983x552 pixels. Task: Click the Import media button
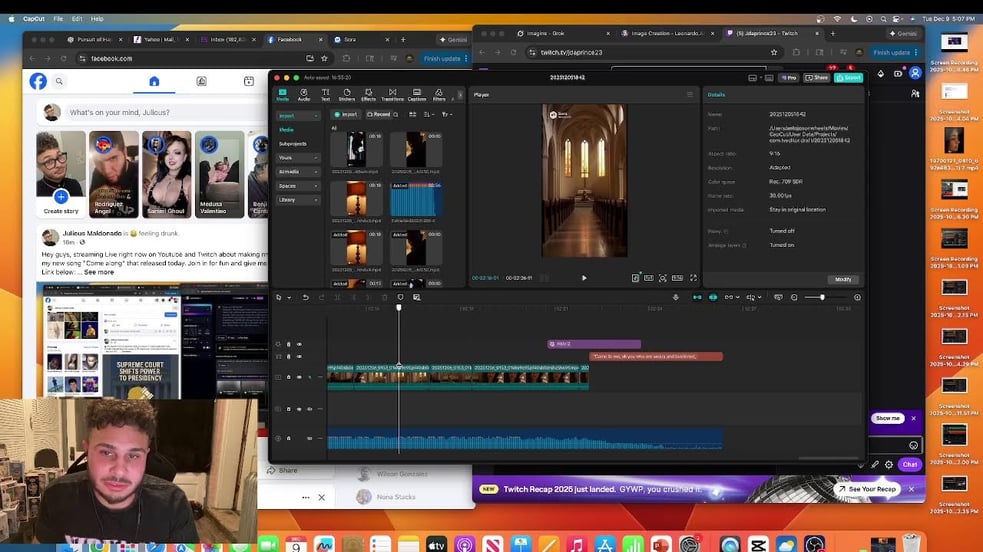[x=345, y=115]
